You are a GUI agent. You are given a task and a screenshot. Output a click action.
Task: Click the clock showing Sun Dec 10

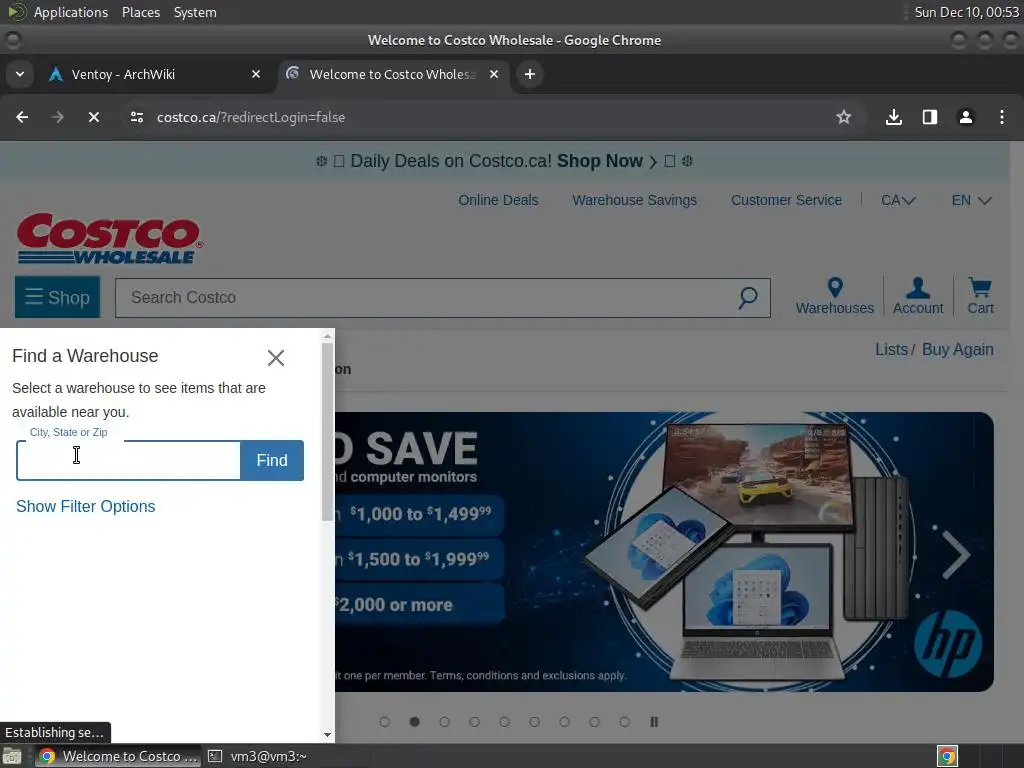click(x=967, y=12)
